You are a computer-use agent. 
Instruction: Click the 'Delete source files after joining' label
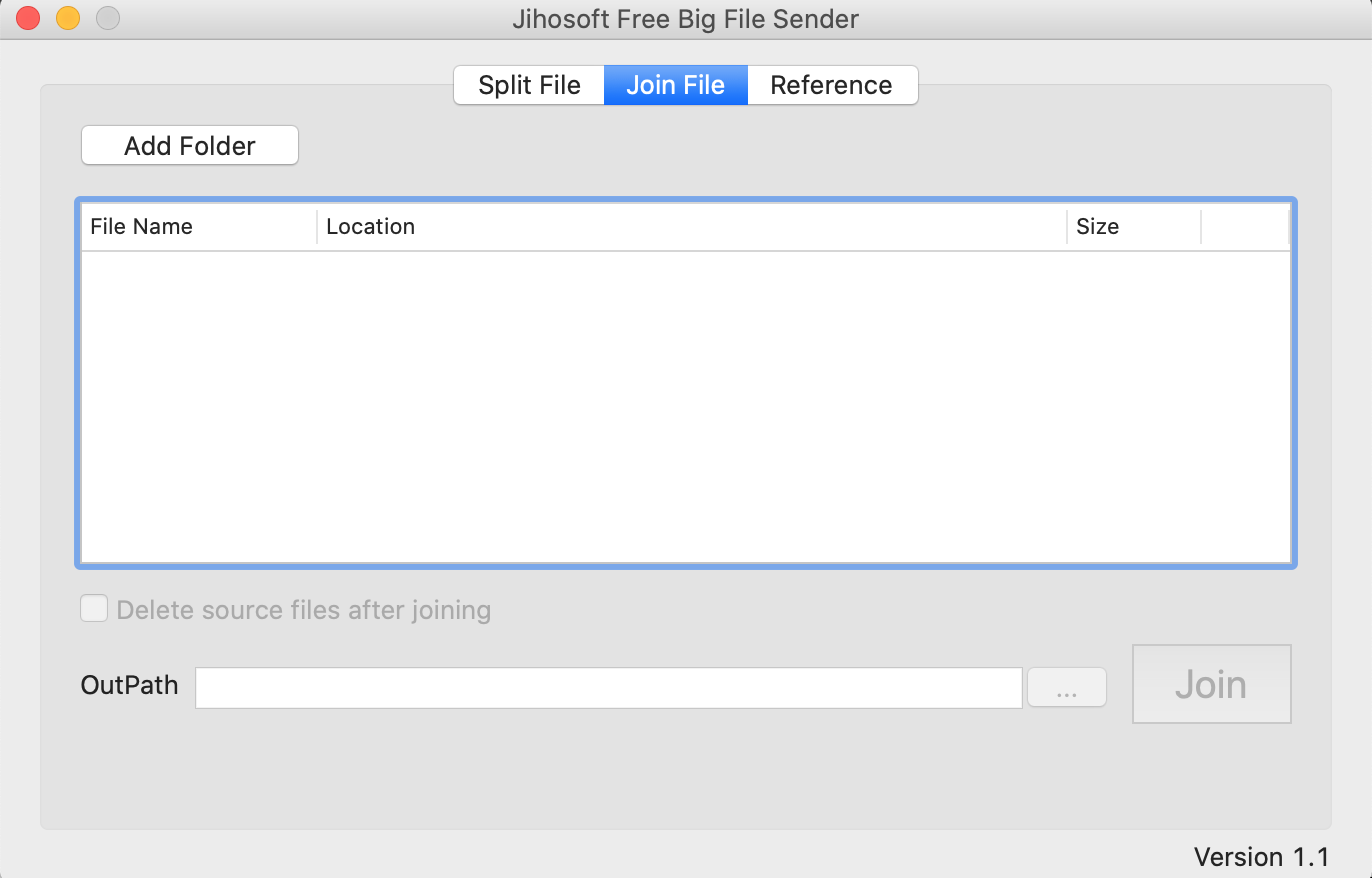coord(304,610)
